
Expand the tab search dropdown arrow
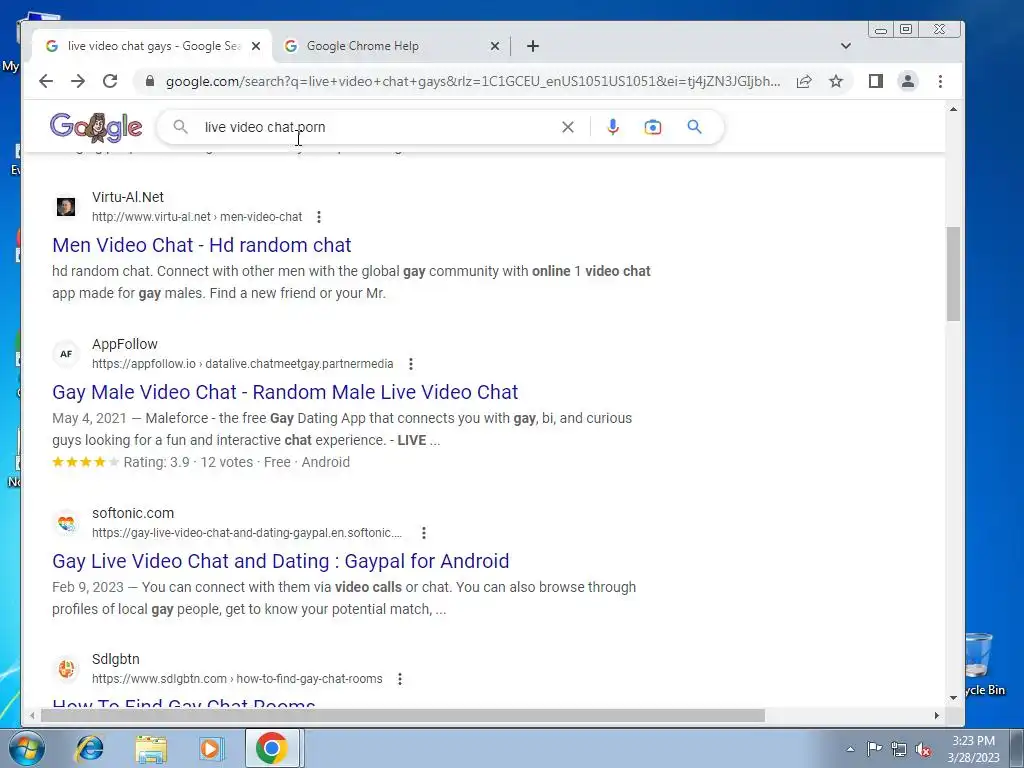[846, 46]
